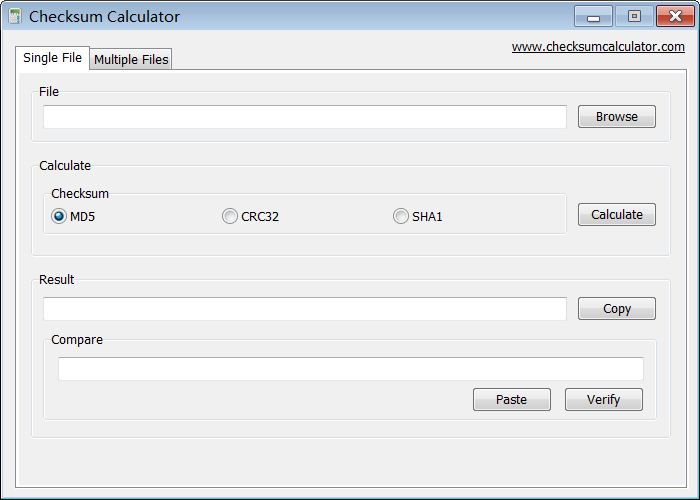Click the Browse button
Image resolution: width=700 pixels, height=500 pixels.
pos(617,117)
